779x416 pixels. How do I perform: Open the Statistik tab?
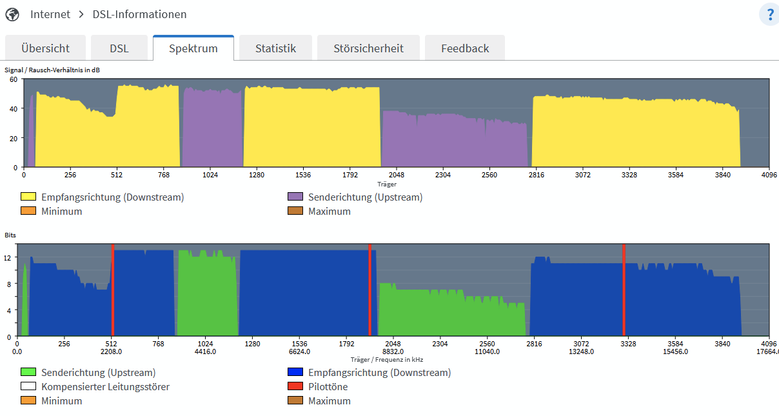click(x=276, y=48)
